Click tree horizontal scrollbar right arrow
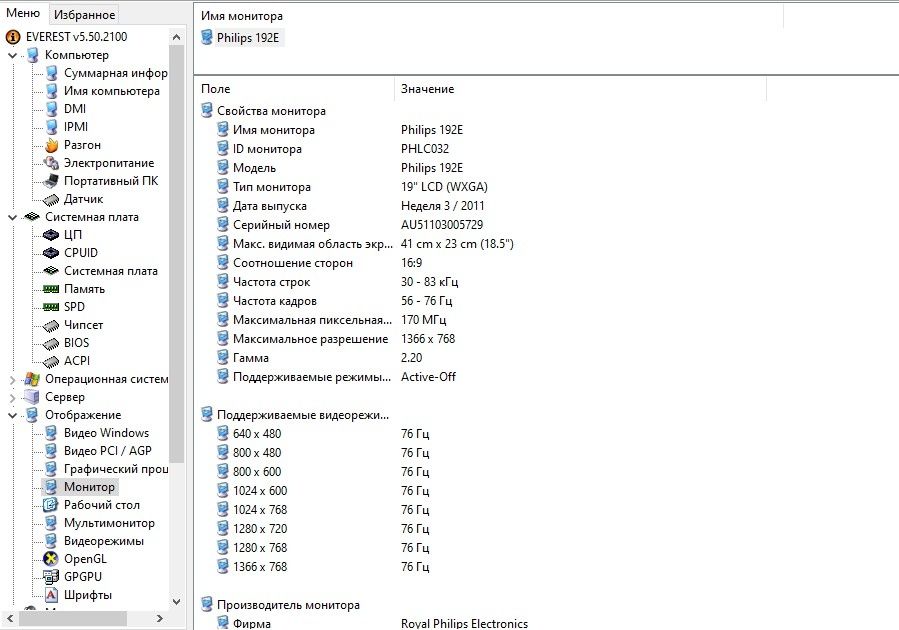The height and width of the screenshot is (630, 899). 160,619
